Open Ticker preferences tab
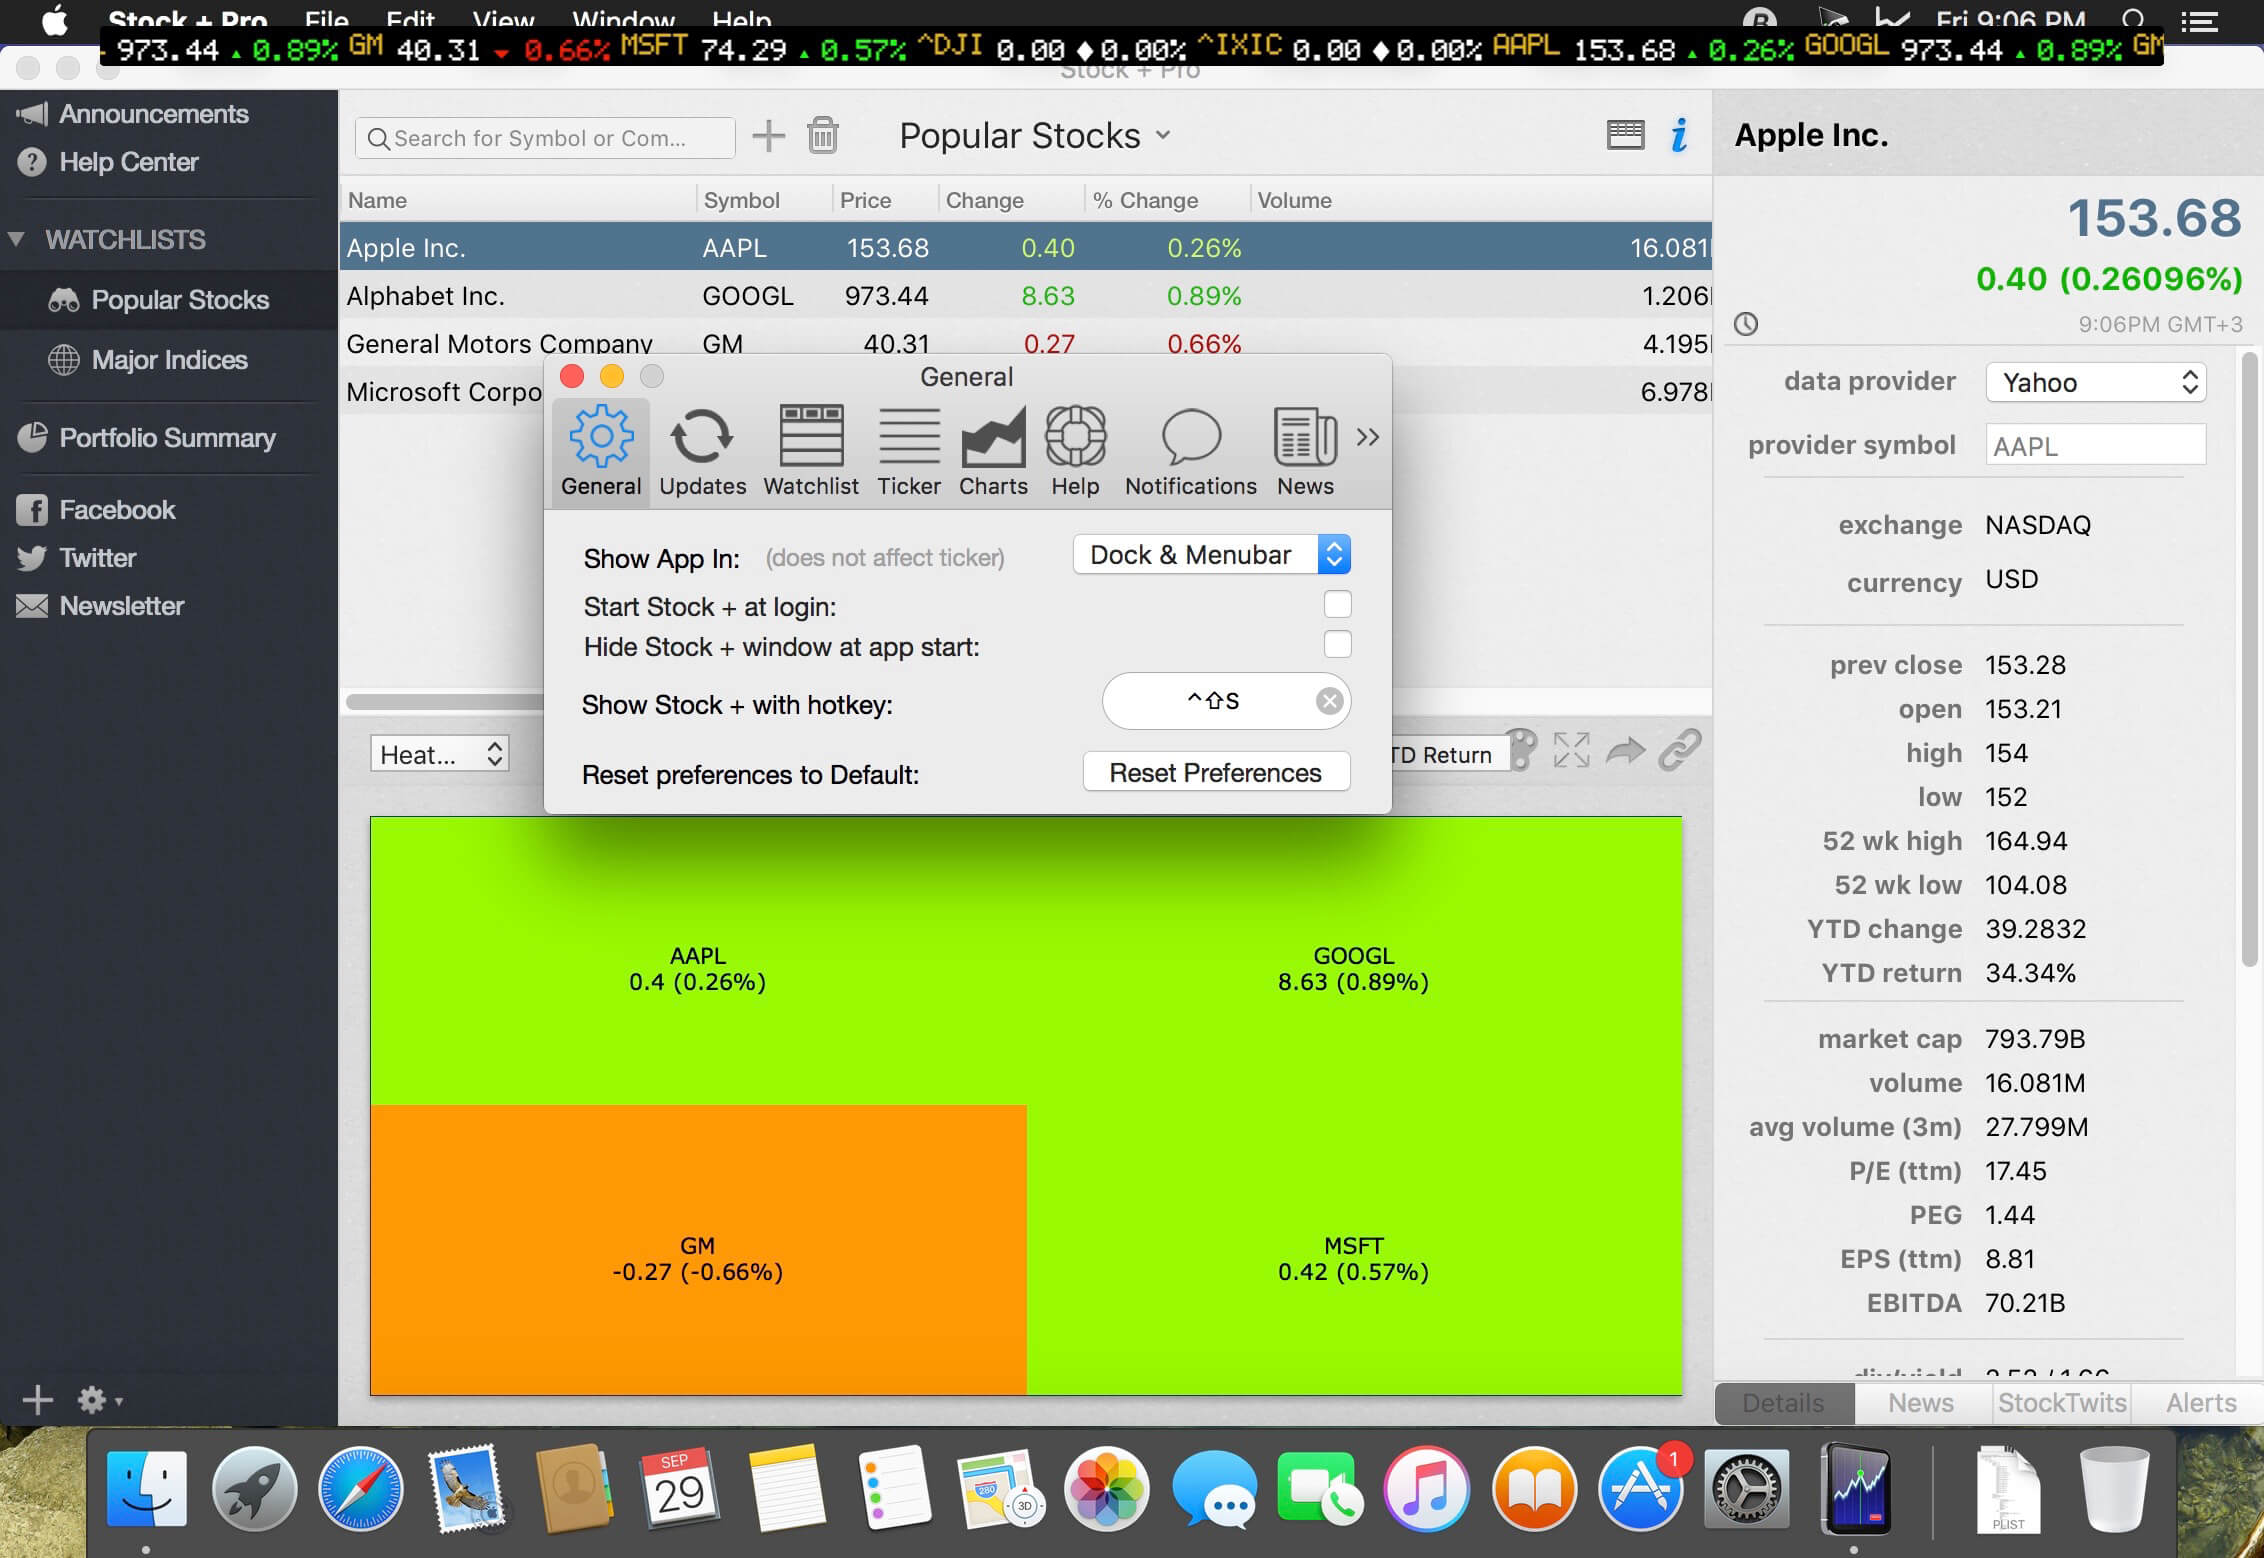2264x1558 pixels. pyautogui.click(x=909, y=451)
